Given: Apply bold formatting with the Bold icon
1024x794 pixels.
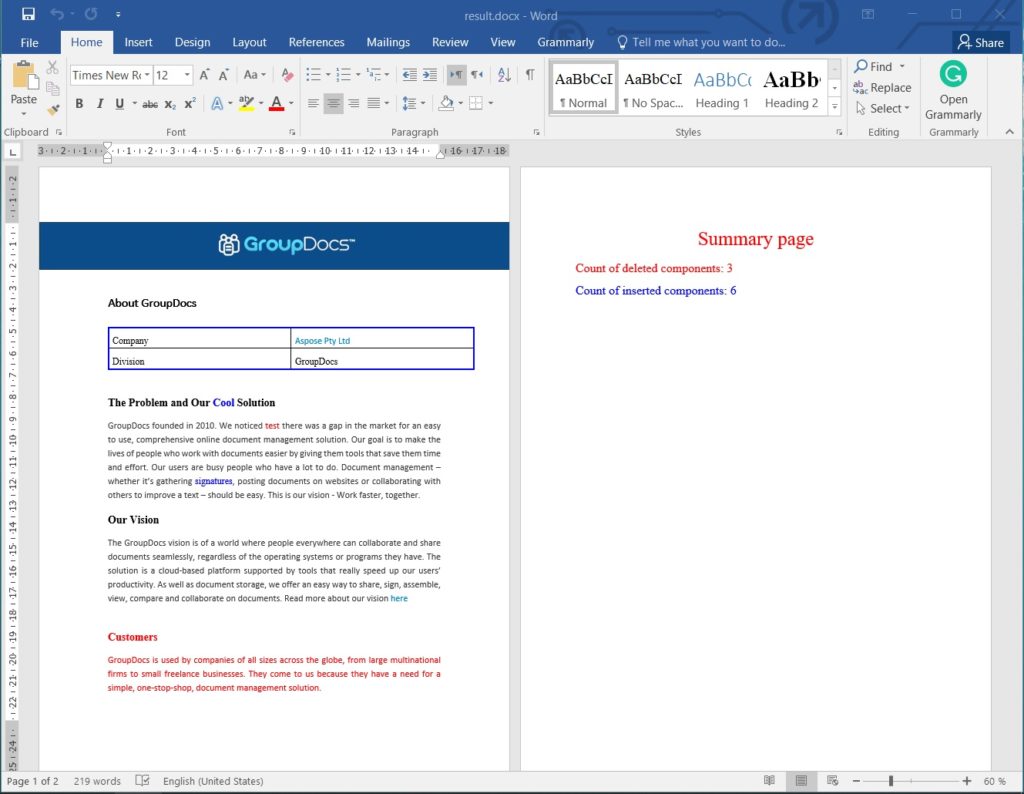Looking at the screenshot, I should (x=79, y=103).
